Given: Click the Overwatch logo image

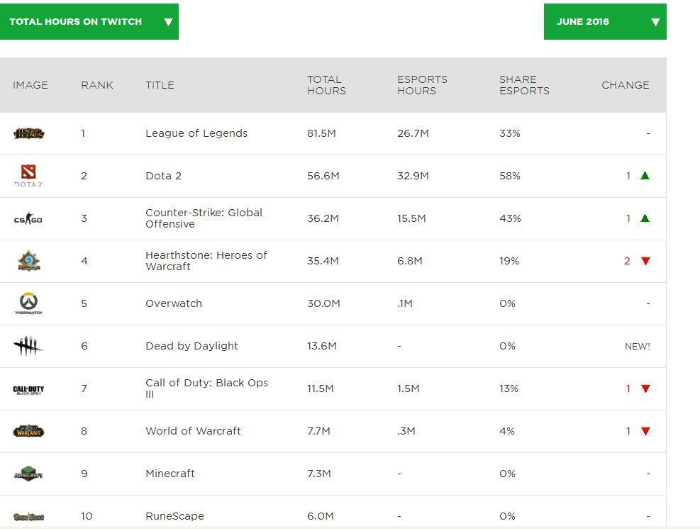Looking at the screenshot, I should pyautogui.click(x=29, y=304).
